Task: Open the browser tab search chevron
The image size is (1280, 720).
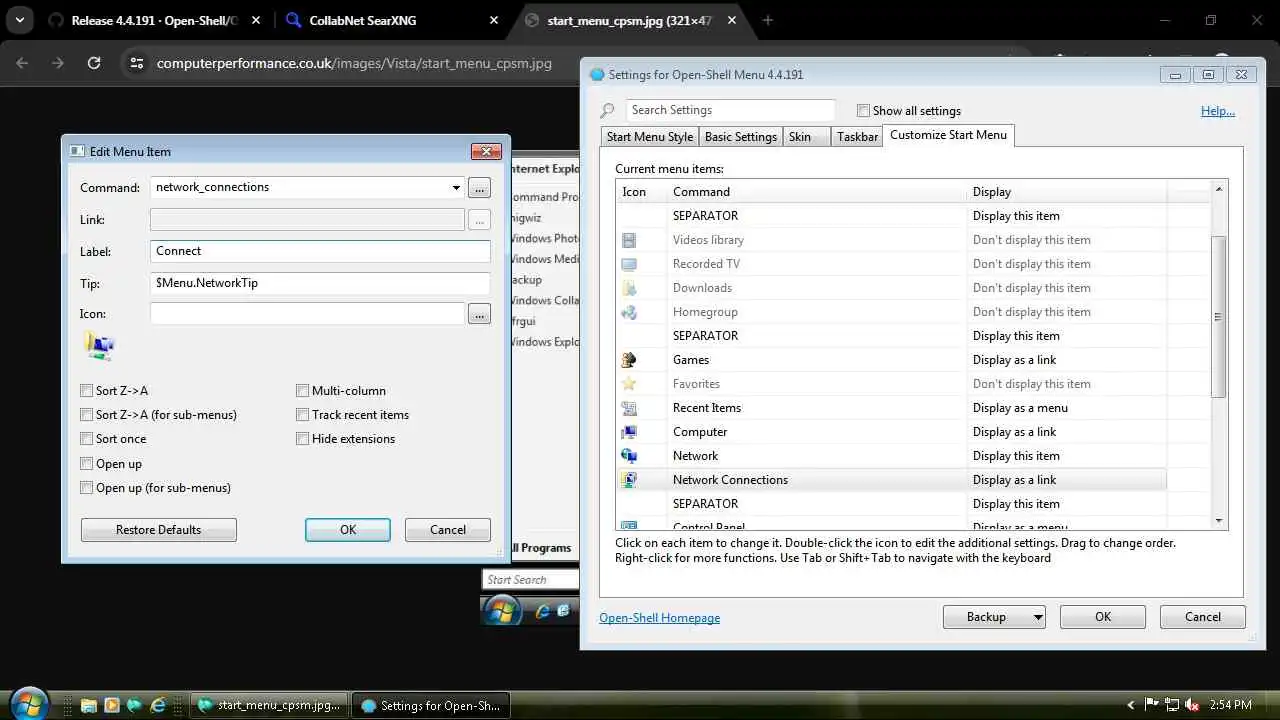Action: pyautogui.click(x=19, y=20)
